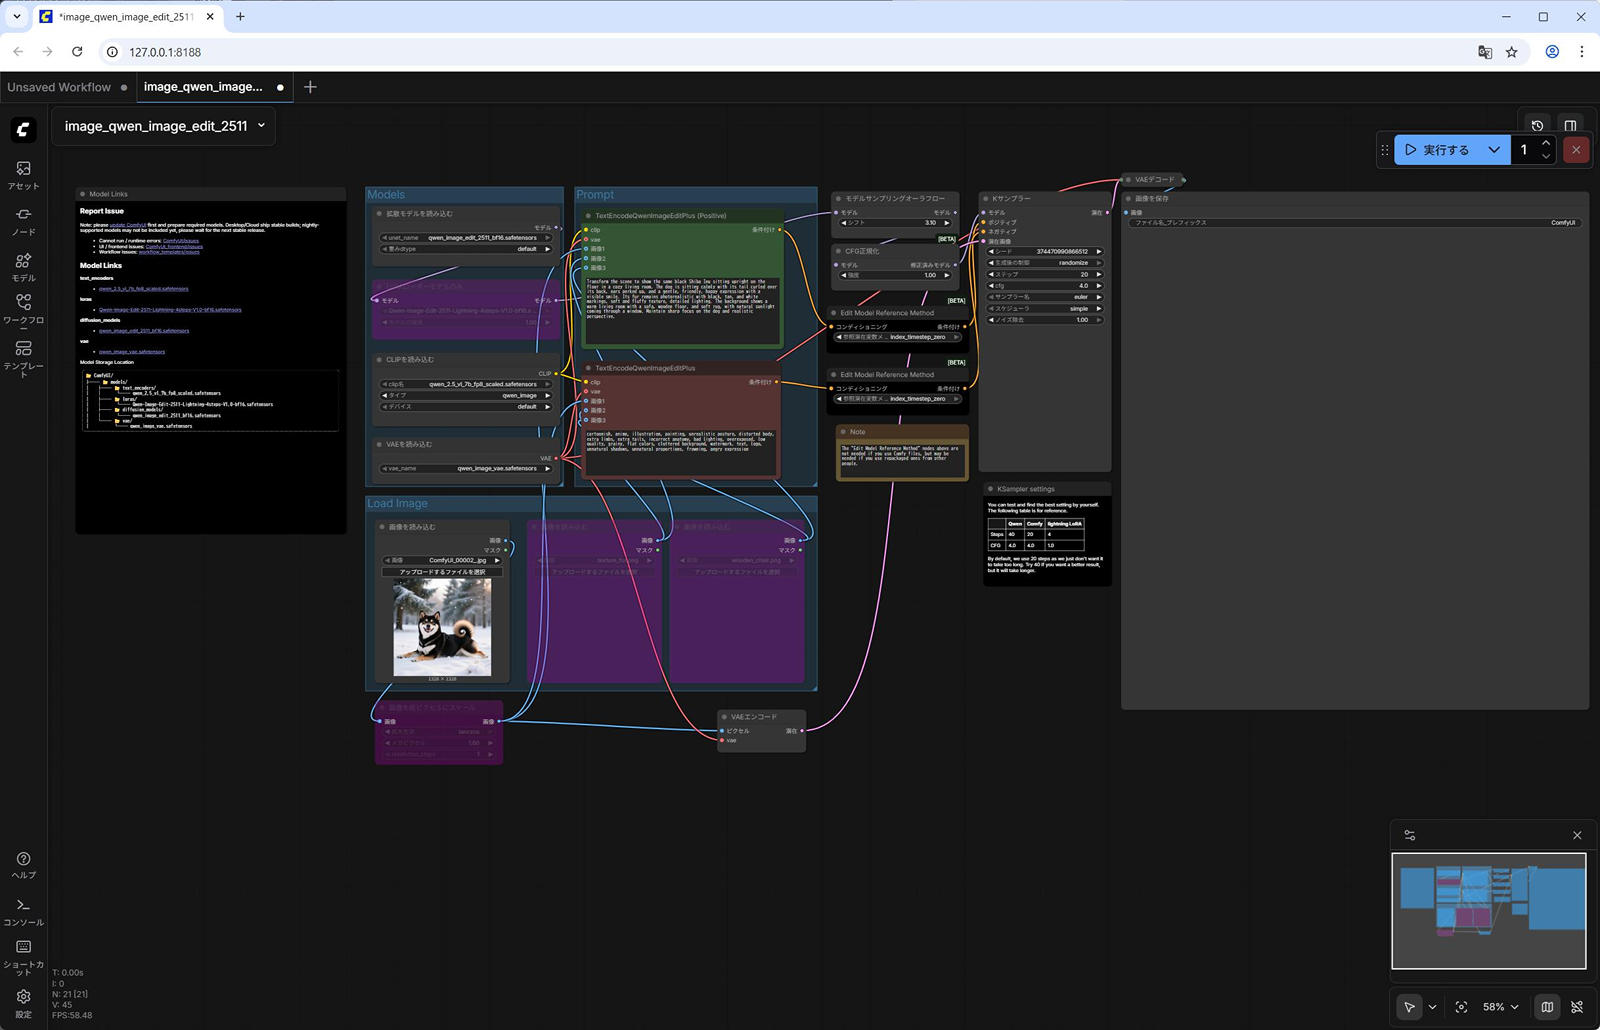Increase the KSampler cfg value with right arrow
The width and height of the screenshot is (1600, 1030).
pyautogui.click(x=1099, y=286)
